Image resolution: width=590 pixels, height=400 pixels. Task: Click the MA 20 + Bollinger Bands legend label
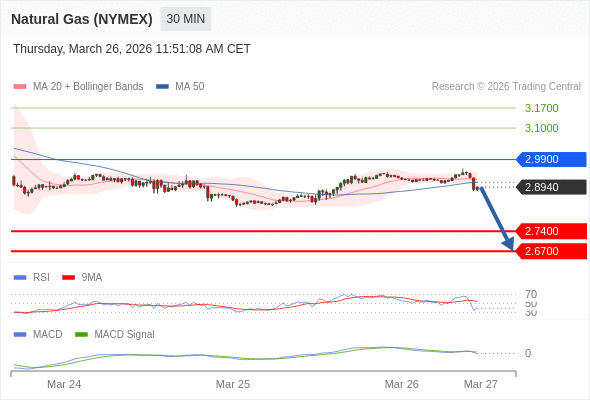(x=88, y=87)
